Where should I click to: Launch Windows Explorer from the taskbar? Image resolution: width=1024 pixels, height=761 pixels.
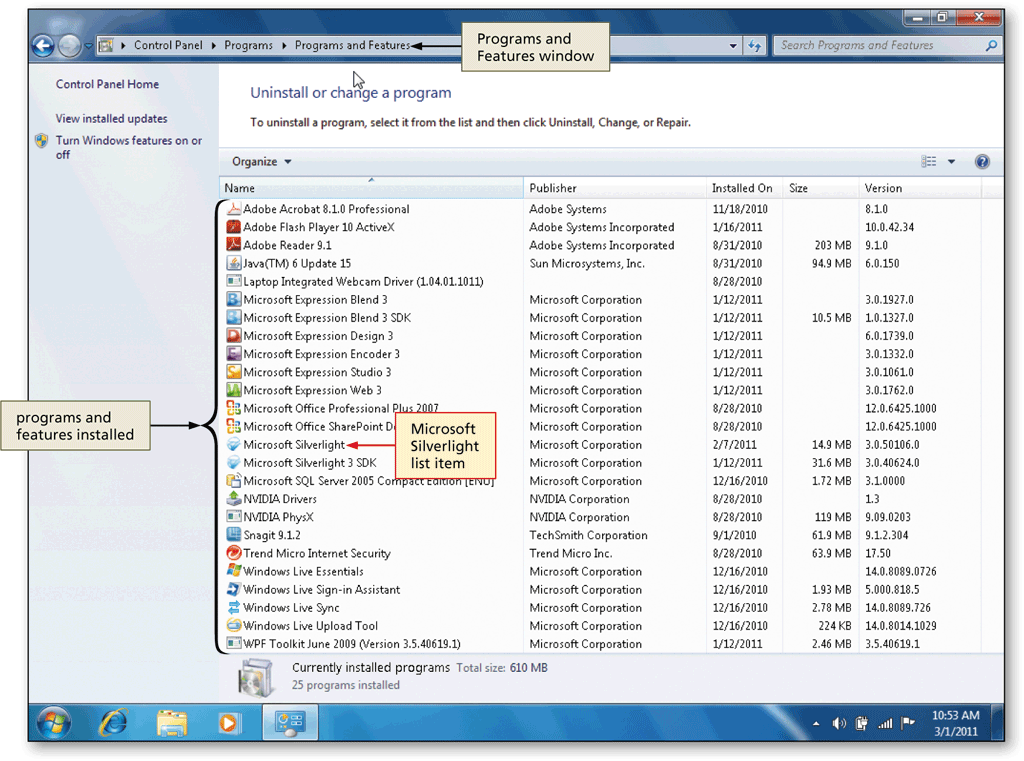point(172,722)
